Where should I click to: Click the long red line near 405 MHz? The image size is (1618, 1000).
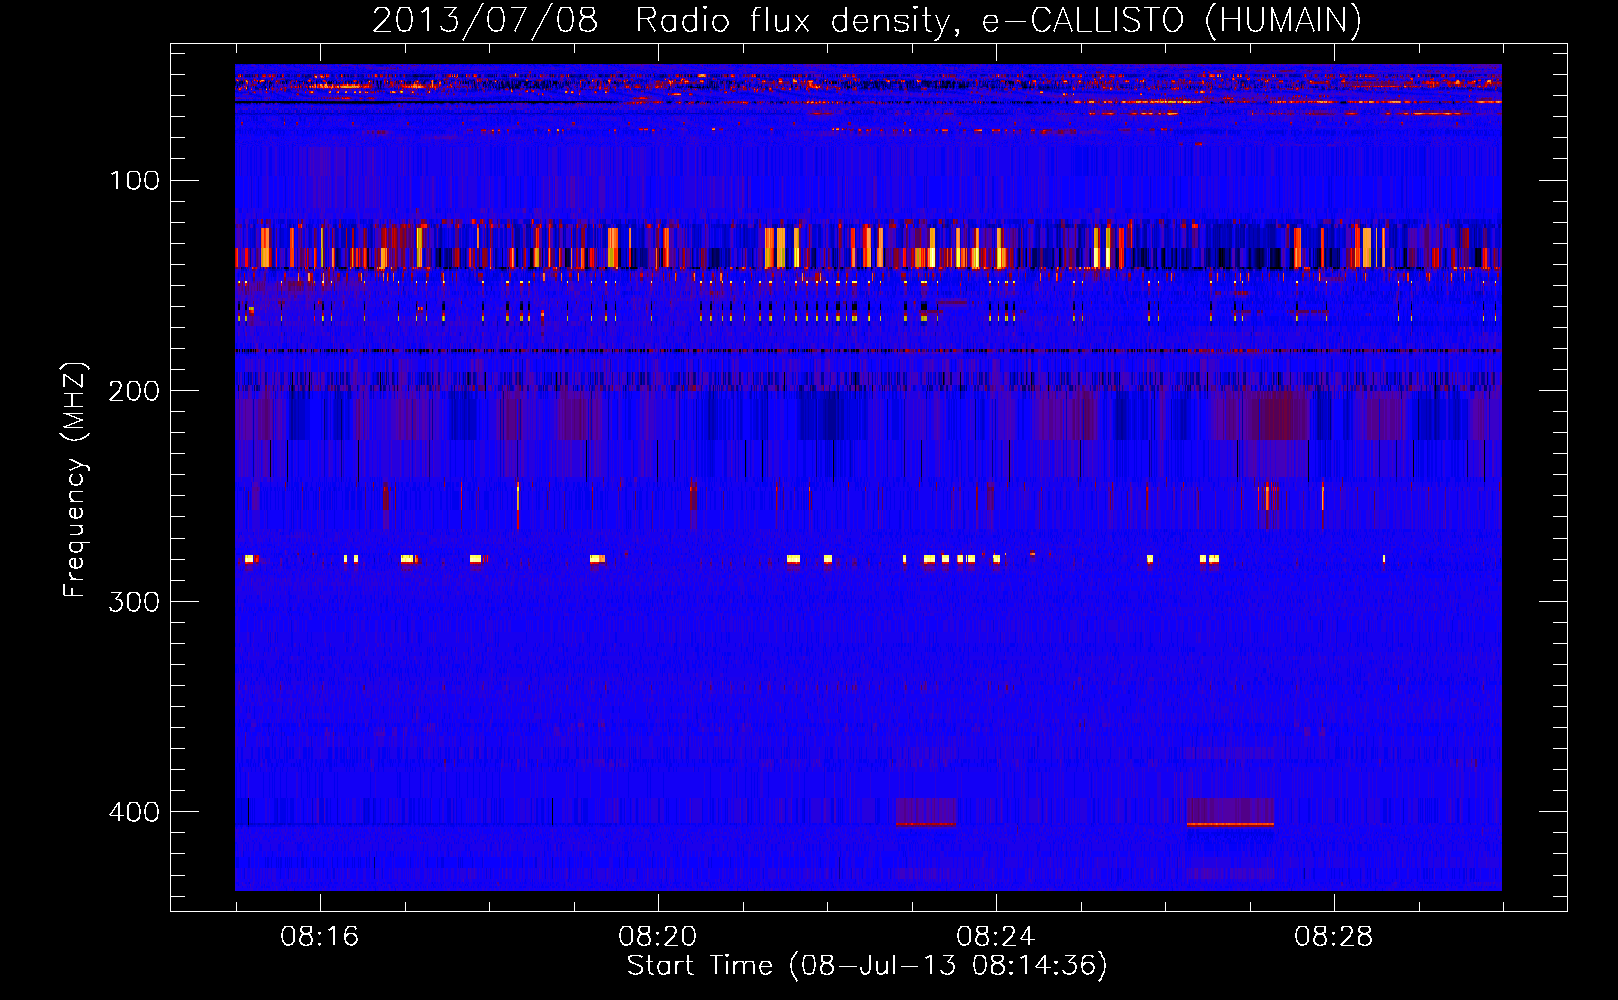1230,824
